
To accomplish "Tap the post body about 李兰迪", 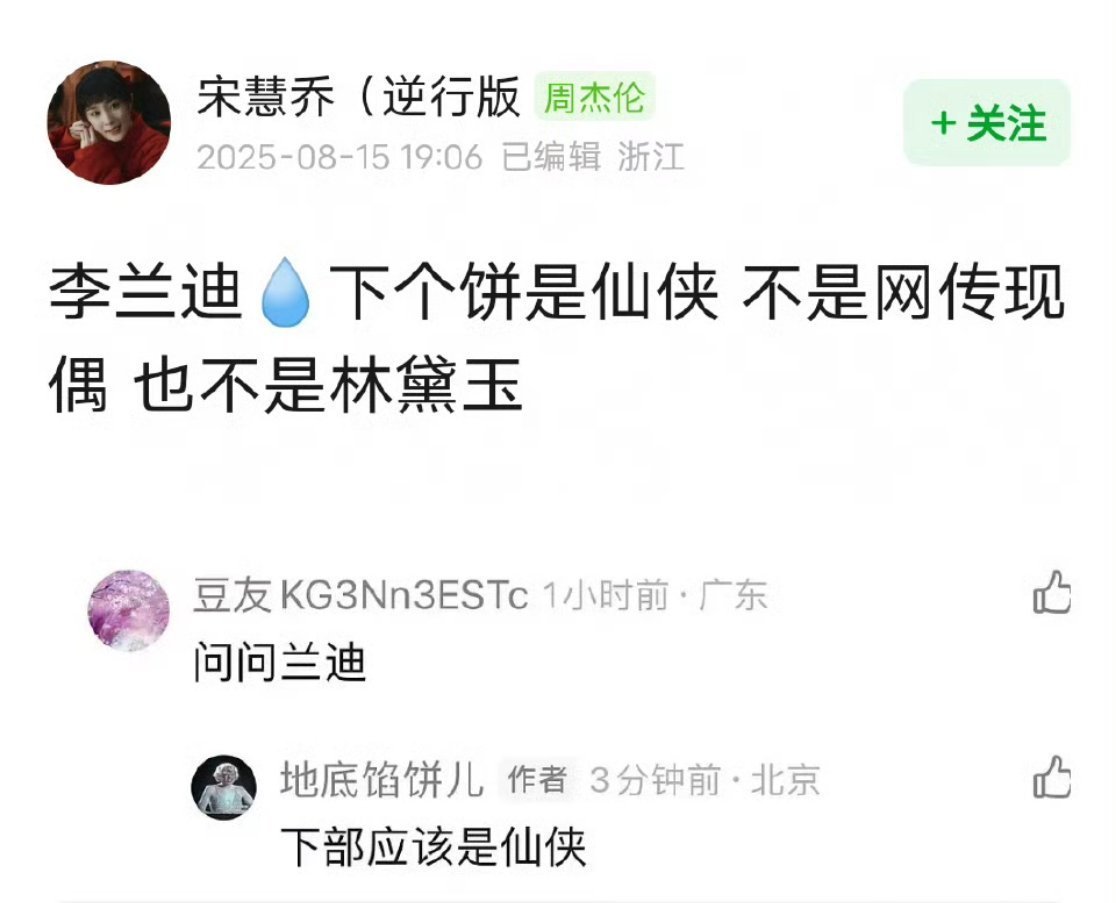I will tap(557, 339).
